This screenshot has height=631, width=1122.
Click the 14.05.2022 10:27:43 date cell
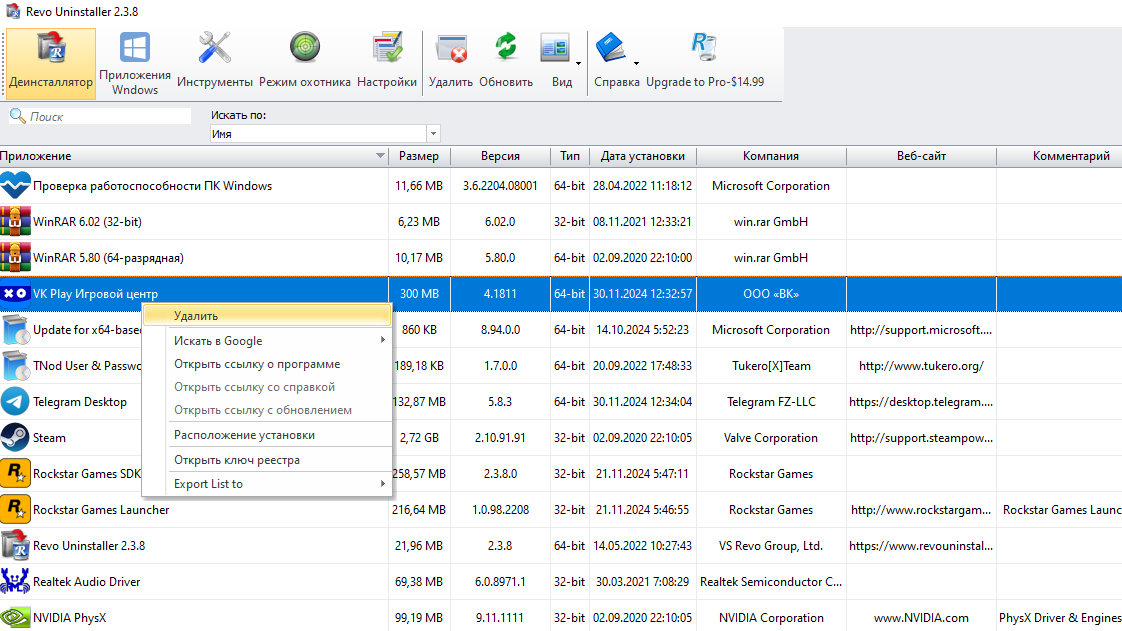pyautogui.click(x=643, y=546)
